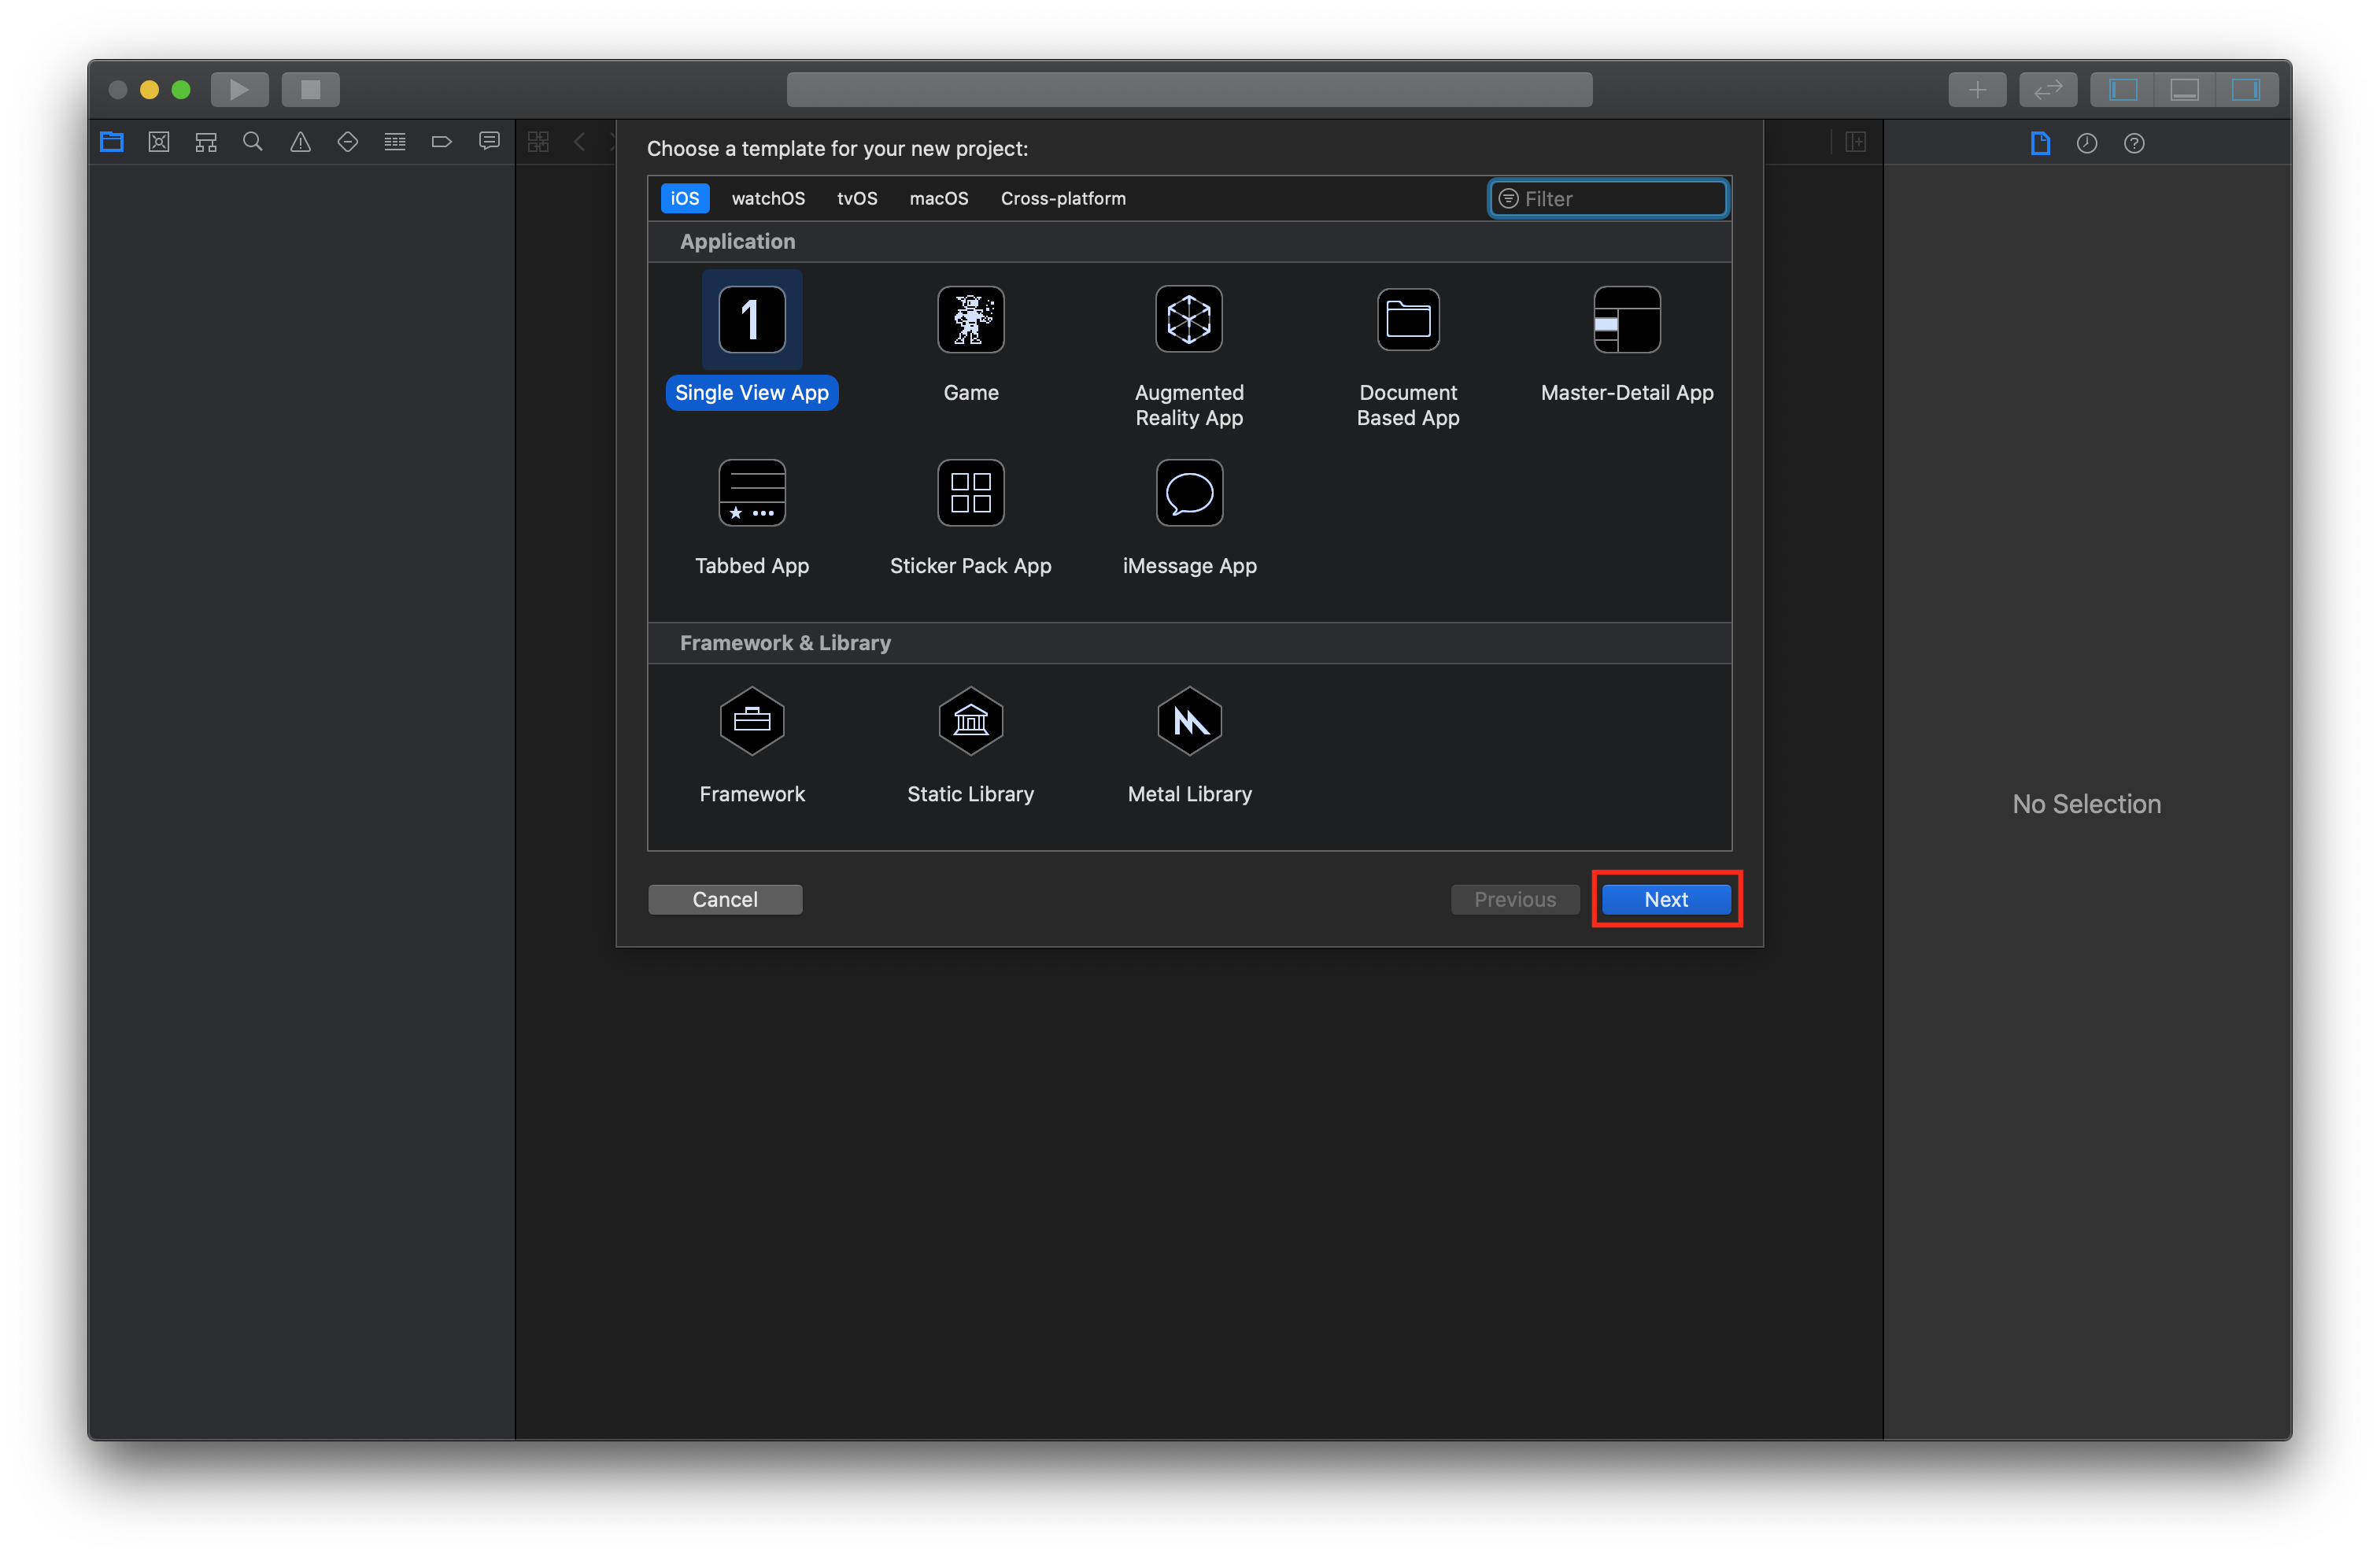Open the Test navigator diamond icon
The image size is (2380, 1557).
coord(348,142)
